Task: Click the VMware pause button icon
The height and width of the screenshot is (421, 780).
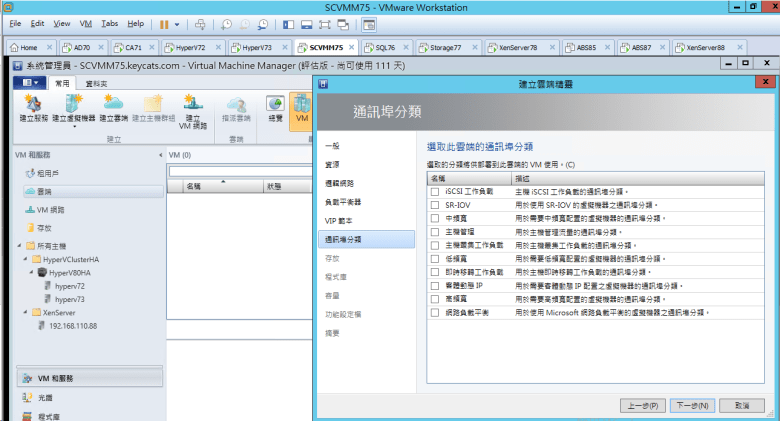Action: click(164, 23)
